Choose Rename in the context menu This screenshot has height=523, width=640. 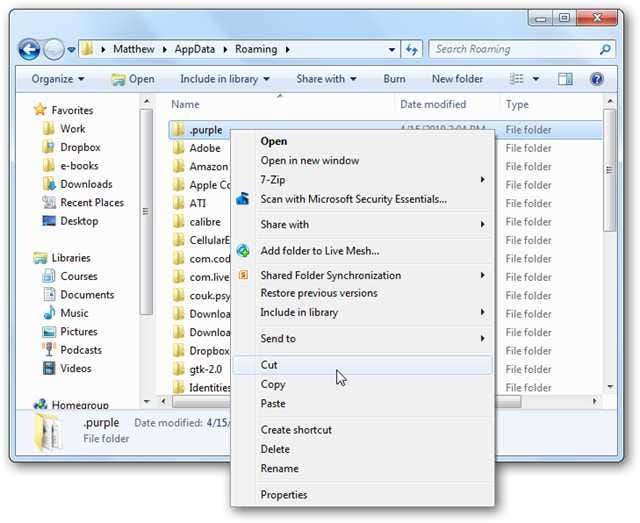tap(279, 468)
